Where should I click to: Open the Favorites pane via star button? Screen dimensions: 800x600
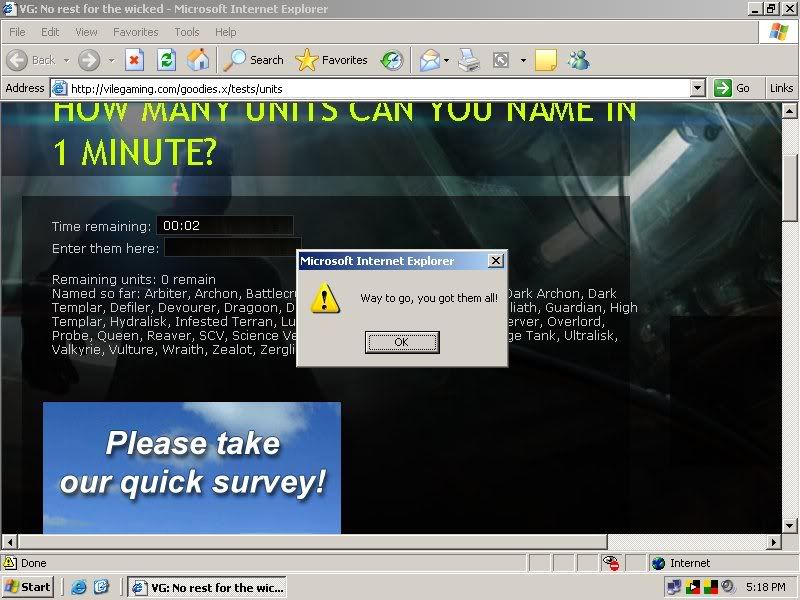click(331, 60)
